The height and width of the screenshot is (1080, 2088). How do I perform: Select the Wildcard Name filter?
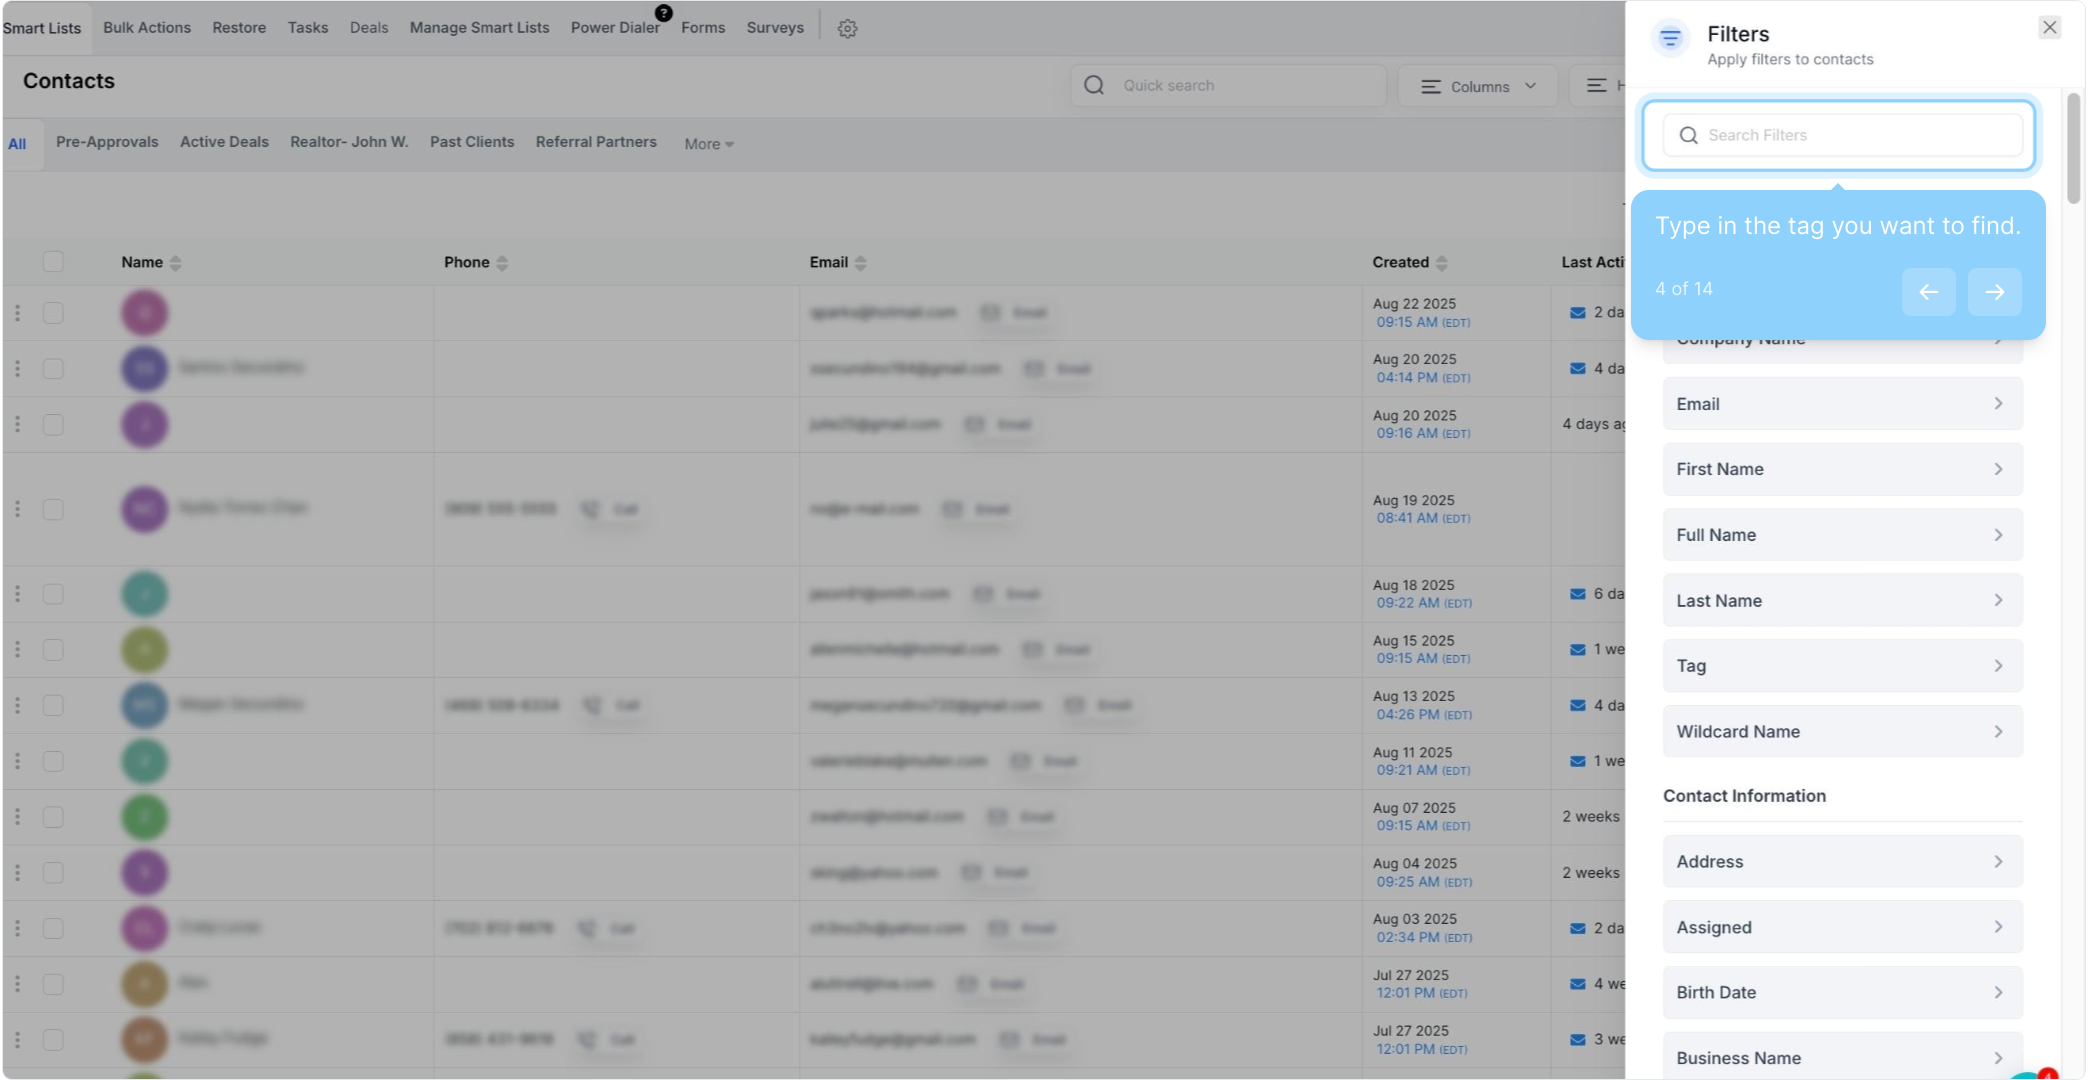tap(1841, 732)
